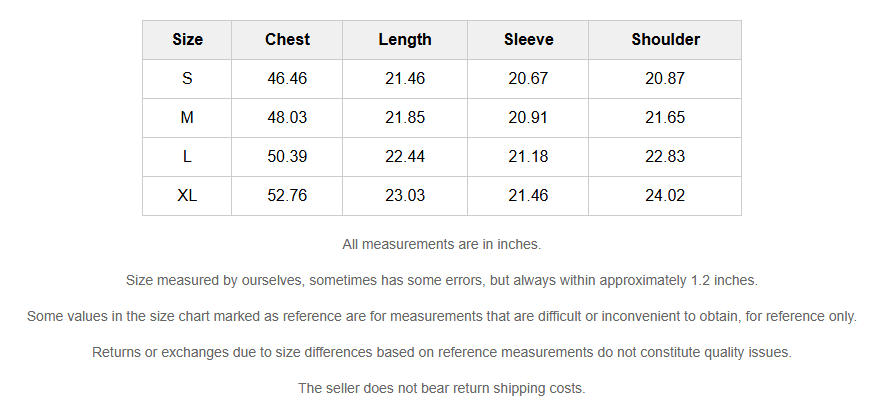Click shoulder value 24.02 for size XL

tap(665, 195)
